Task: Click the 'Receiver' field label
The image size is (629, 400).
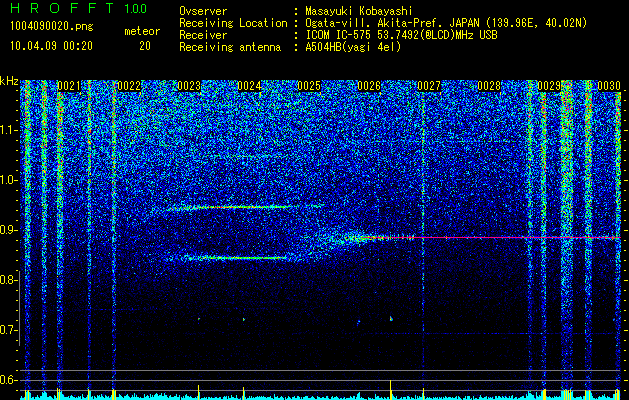Action: click(203, 35)
